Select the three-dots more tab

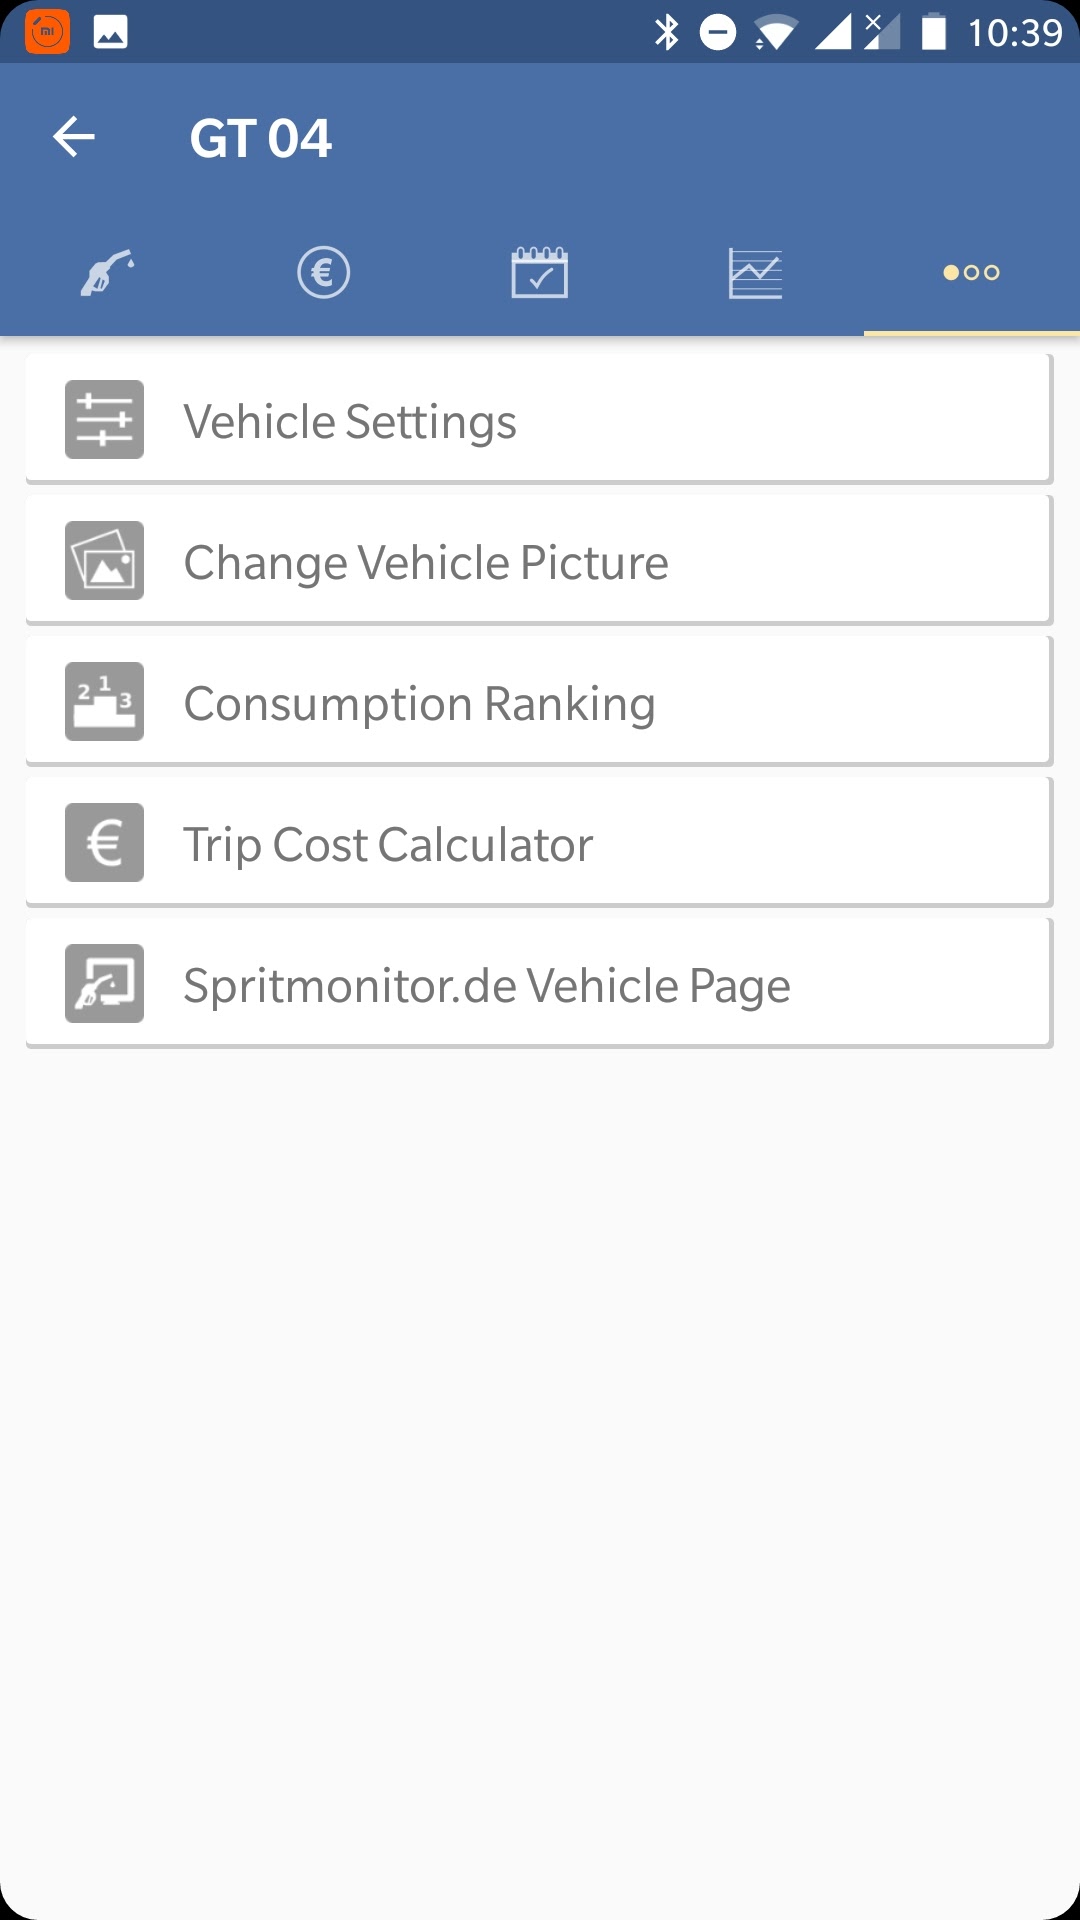[x=971, y=272]
